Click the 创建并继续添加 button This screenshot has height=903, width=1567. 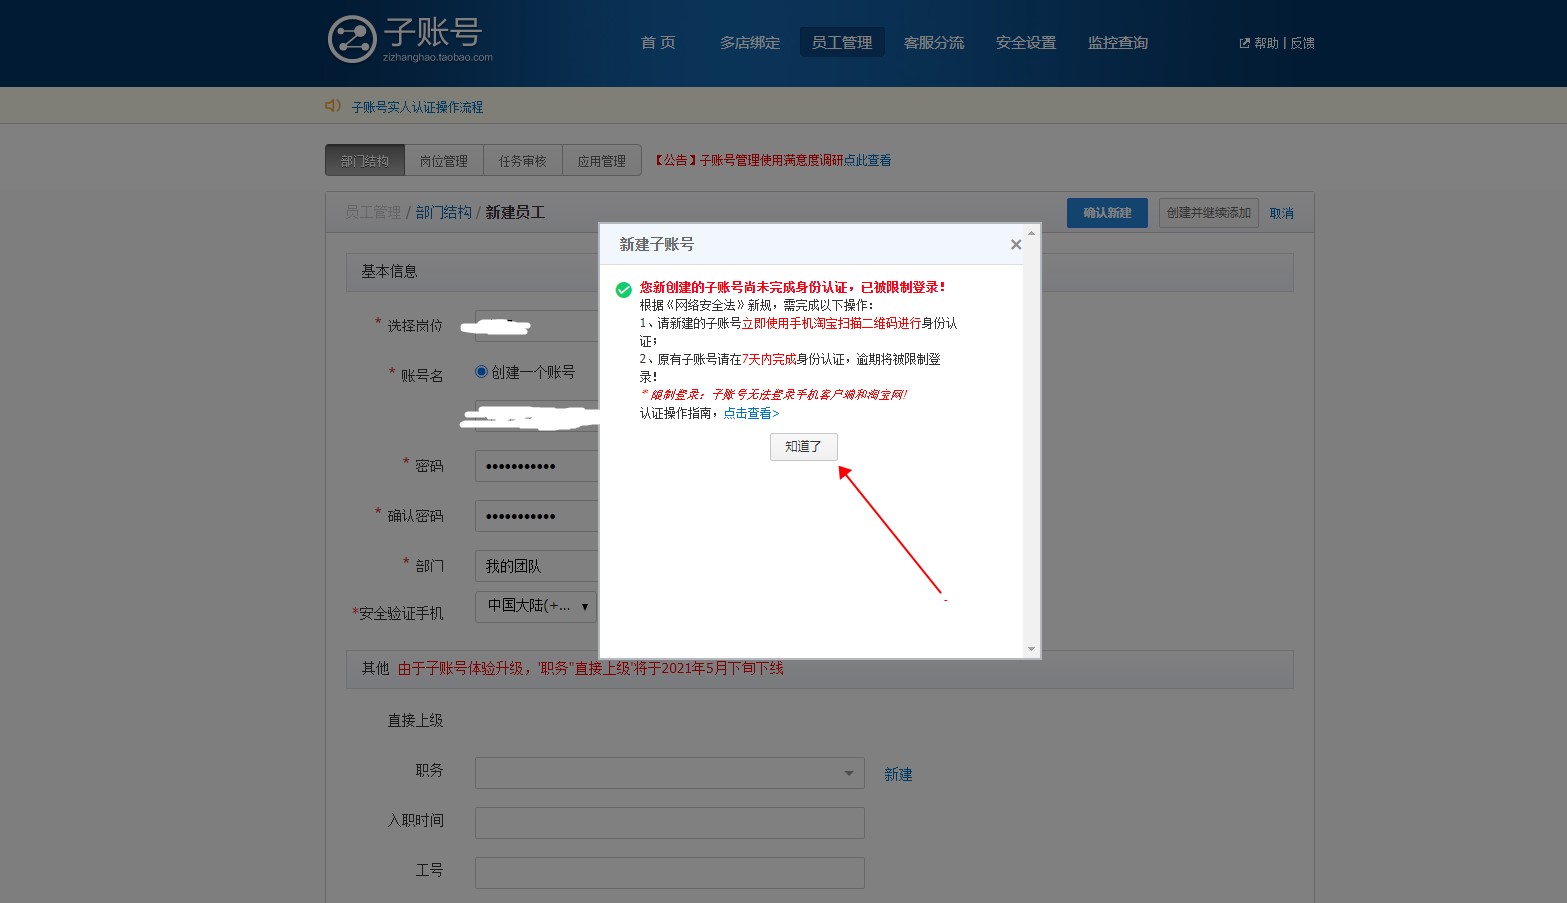pos(1208,212)
